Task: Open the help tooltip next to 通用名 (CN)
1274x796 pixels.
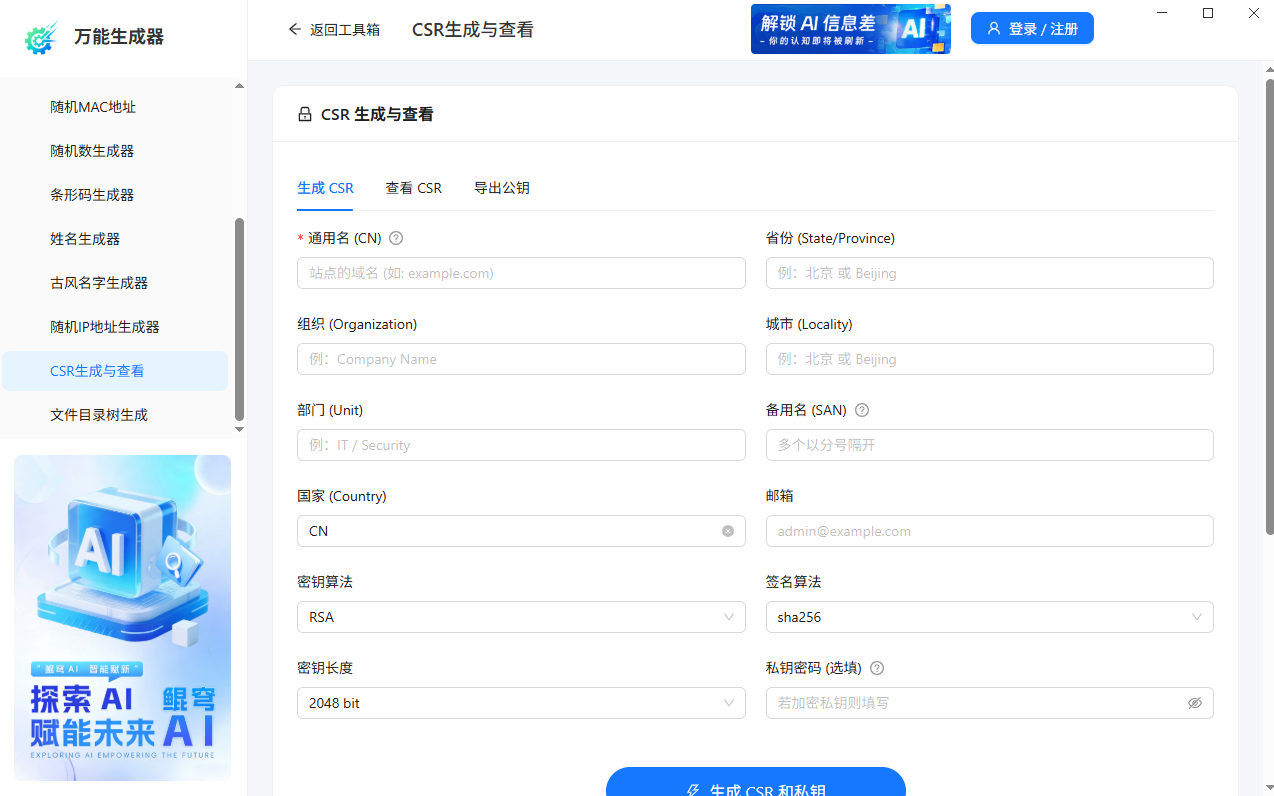Action: (395, 238)
